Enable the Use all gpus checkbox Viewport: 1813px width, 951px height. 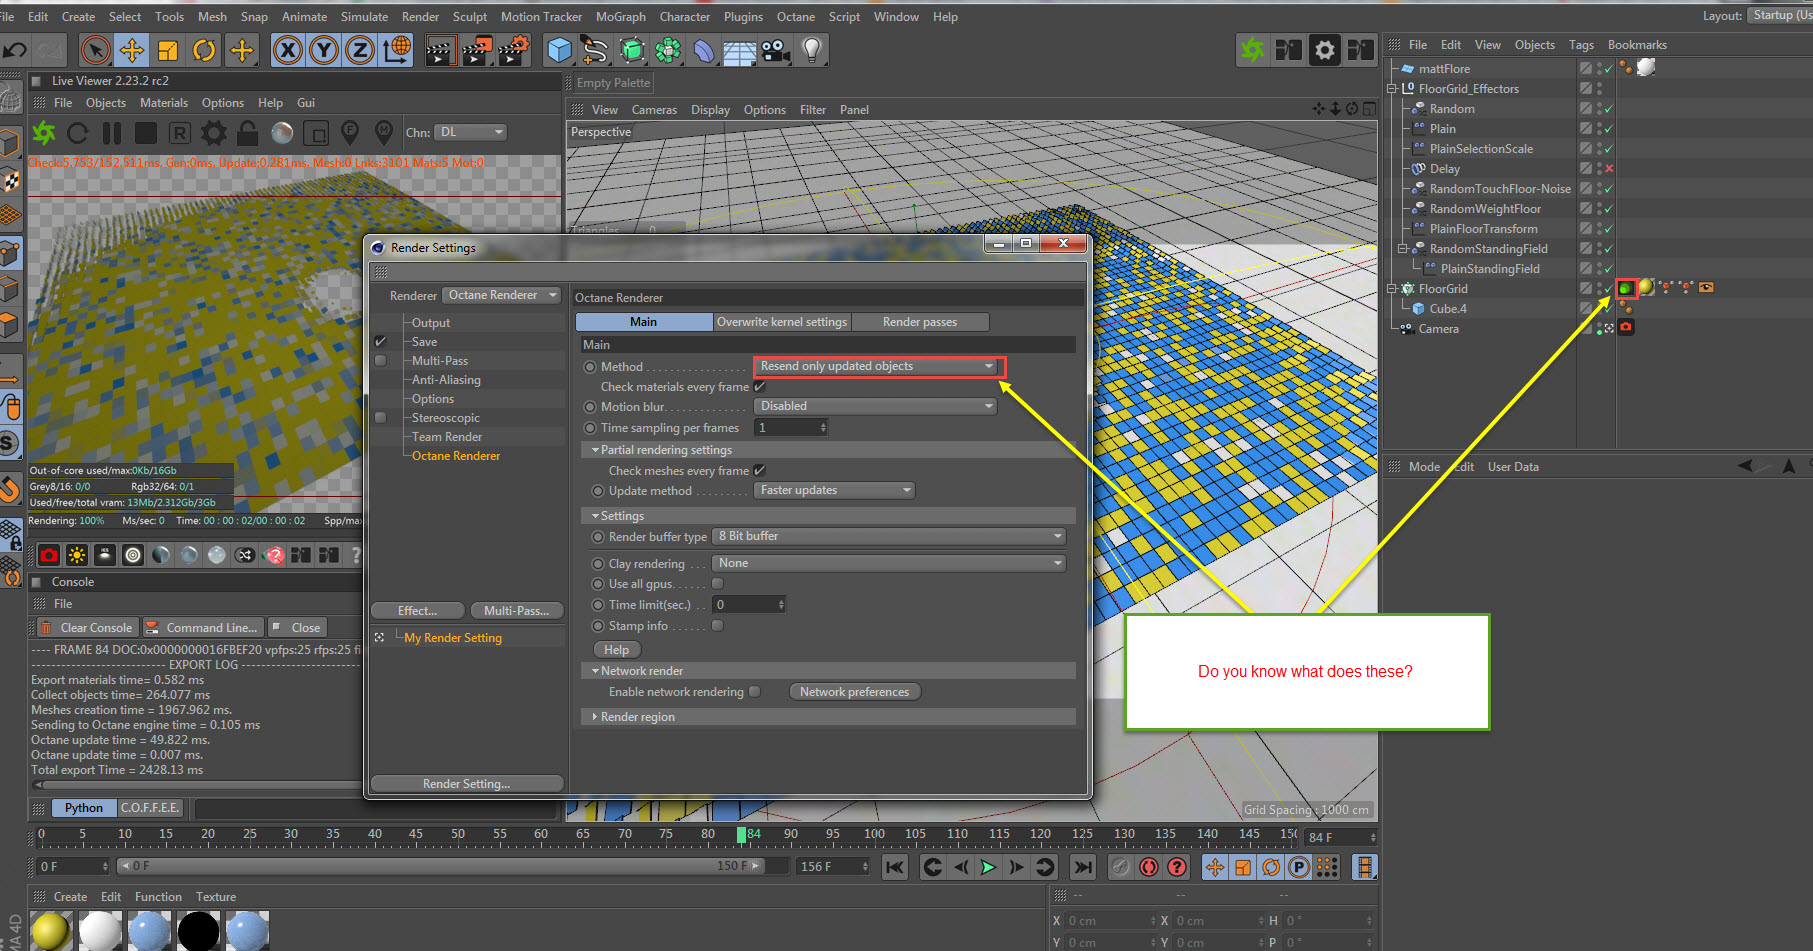click(x=717, y=584)
